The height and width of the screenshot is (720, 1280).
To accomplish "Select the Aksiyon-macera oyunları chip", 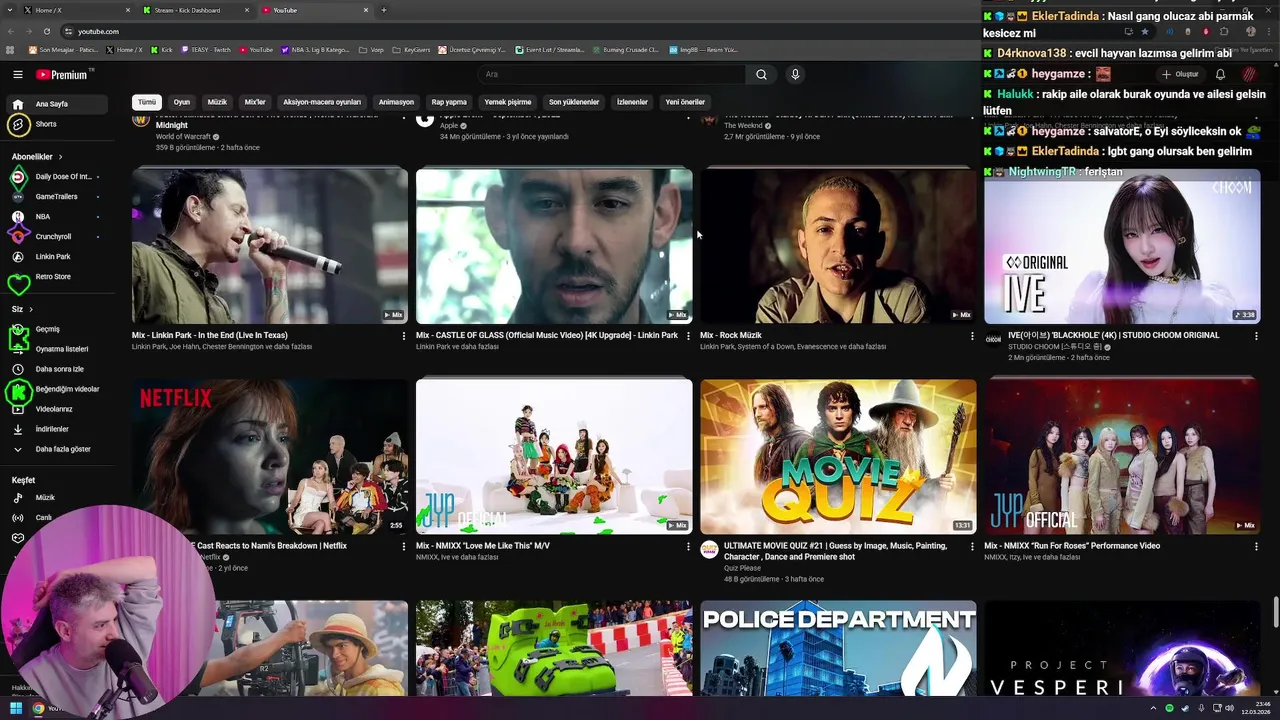I will [x=322, y=102].
